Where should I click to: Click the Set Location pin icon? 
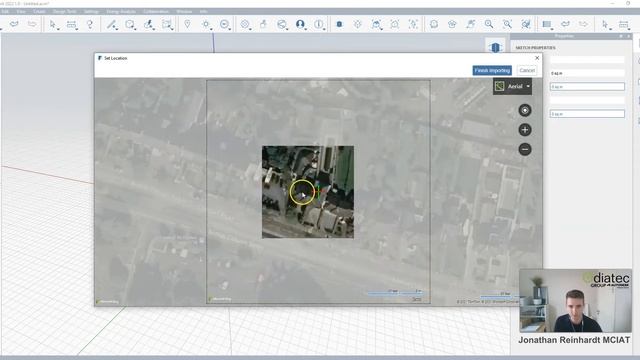tap(187, 24)
